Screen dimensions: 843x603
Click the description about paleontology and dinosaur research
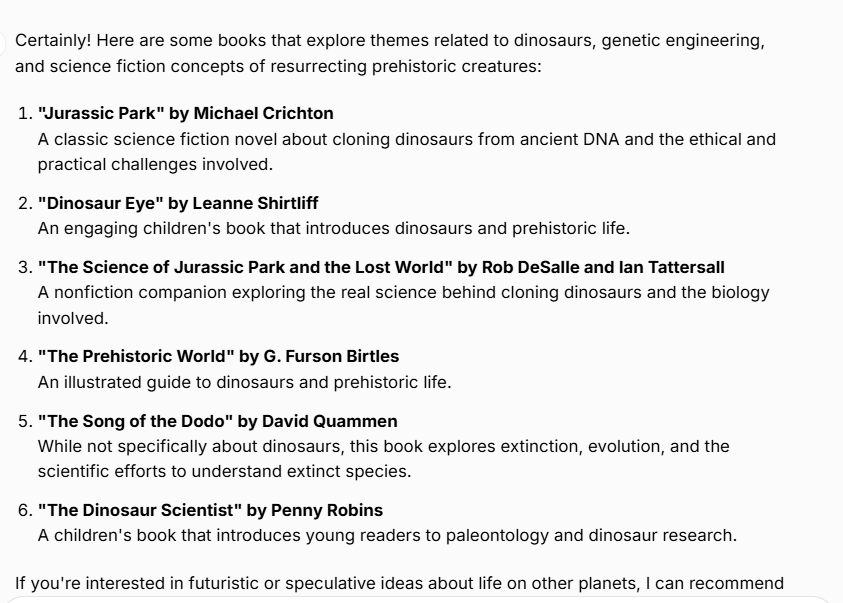click(x=387, y=535)
